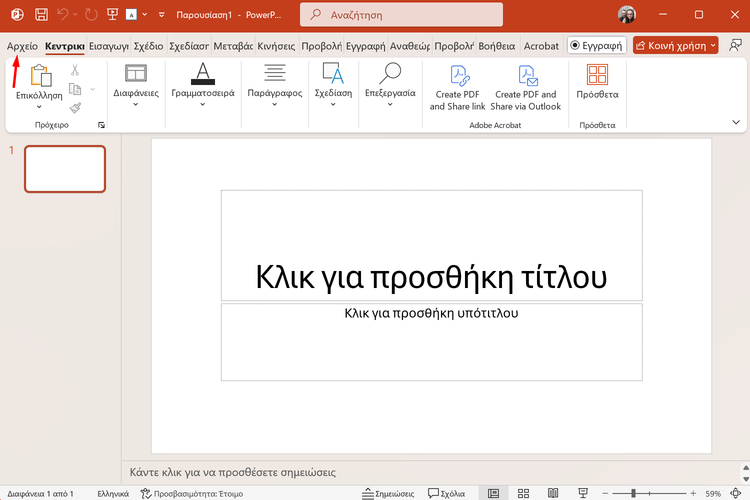
Task: Fit slide to current window
Action: point(737,493)
